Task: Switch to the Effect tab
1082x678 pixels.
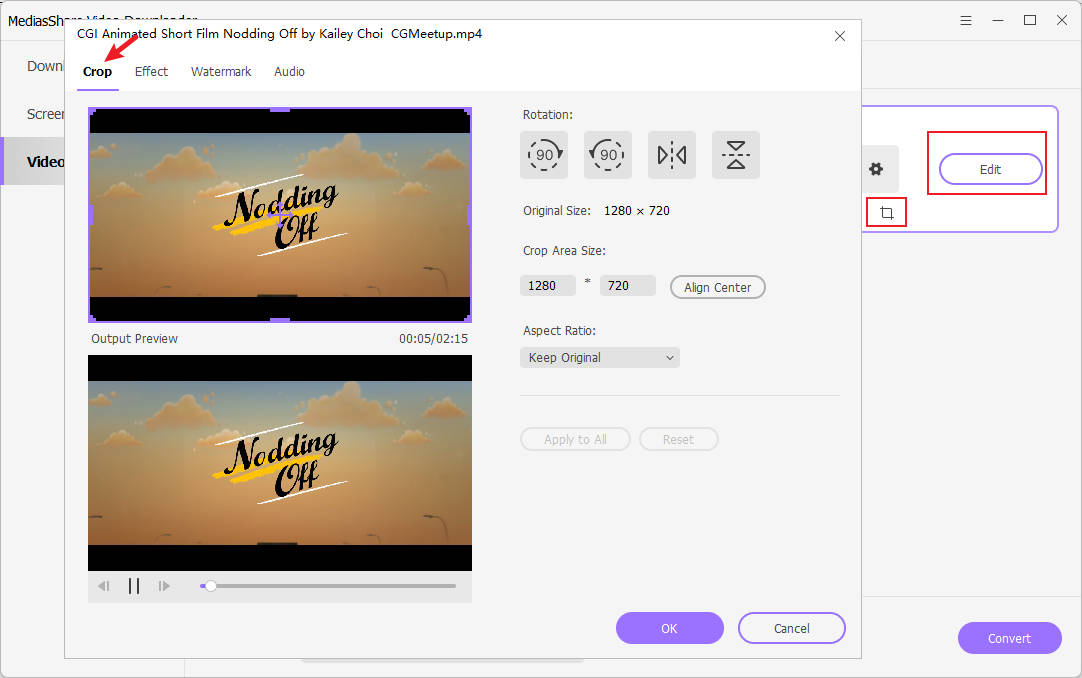Action: (x=151, y=72)
